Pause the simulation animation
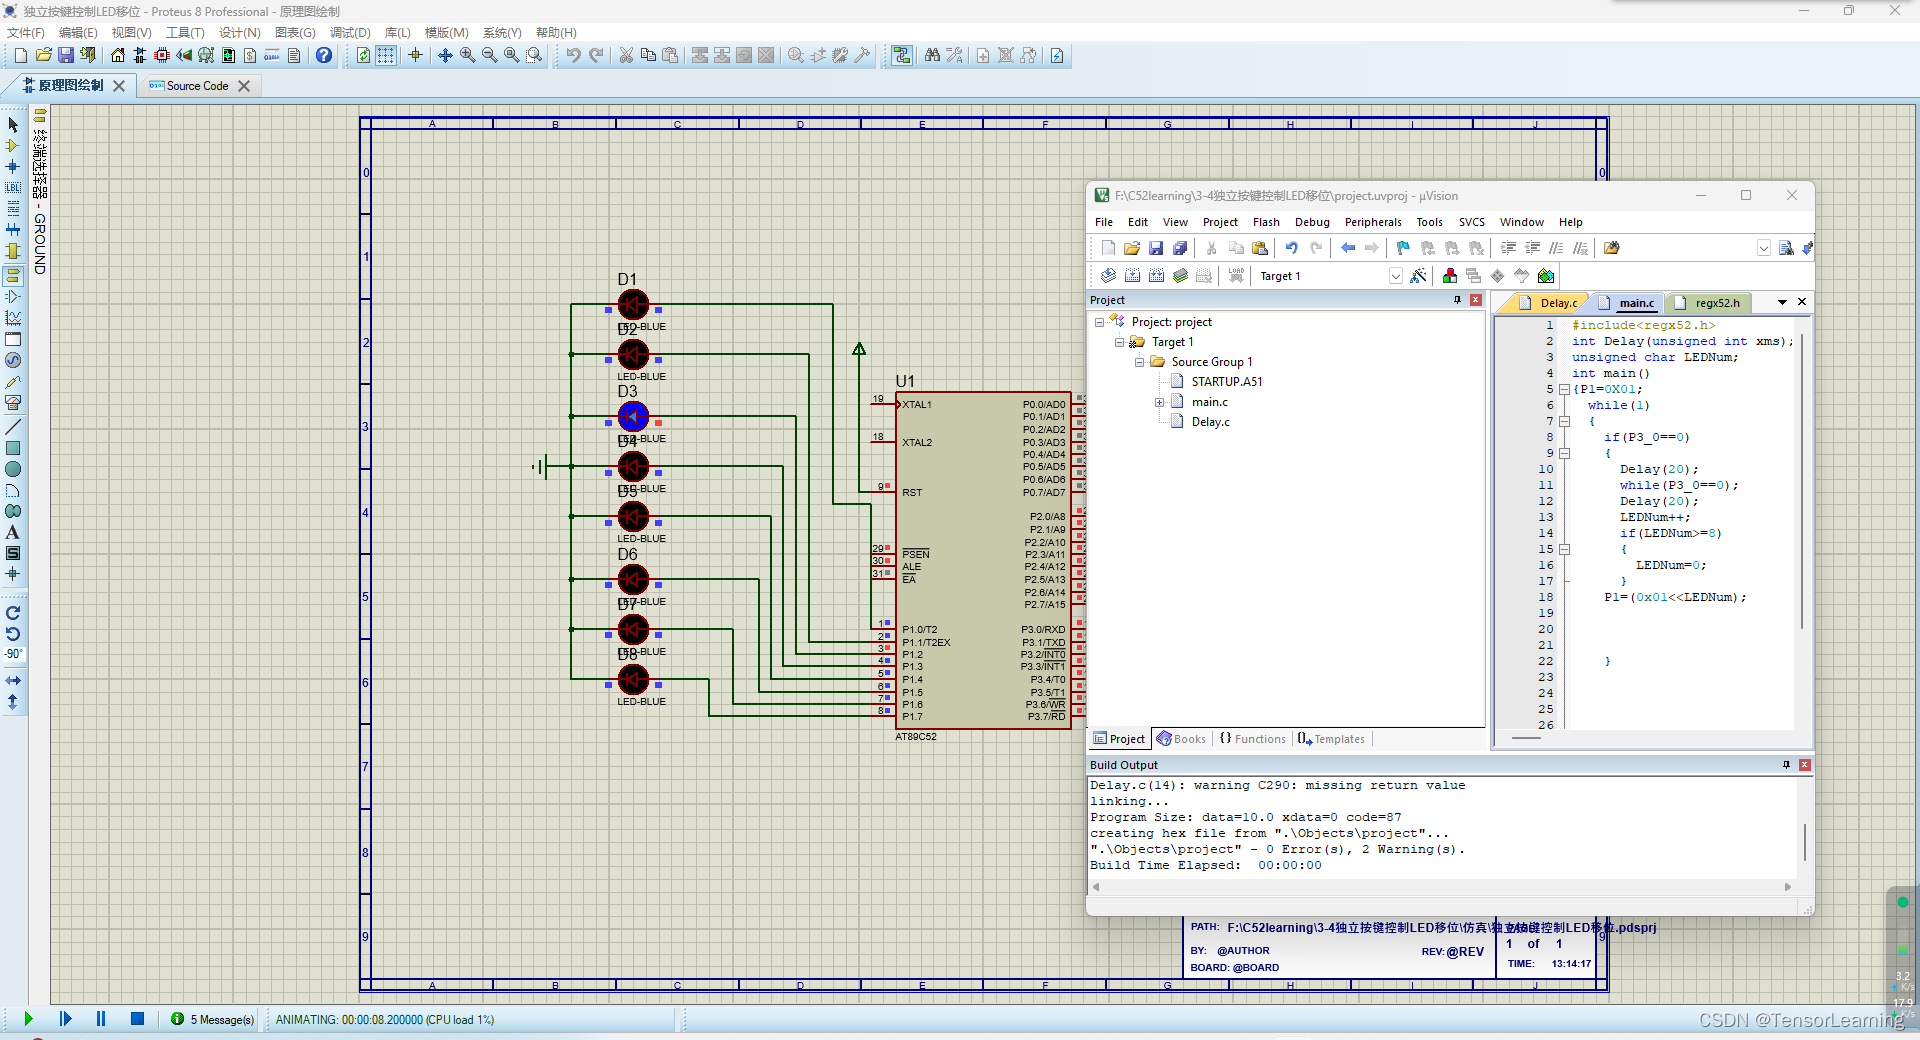The height and width of the screenshot is (1040, 1920). click(x=101, y=1019)
